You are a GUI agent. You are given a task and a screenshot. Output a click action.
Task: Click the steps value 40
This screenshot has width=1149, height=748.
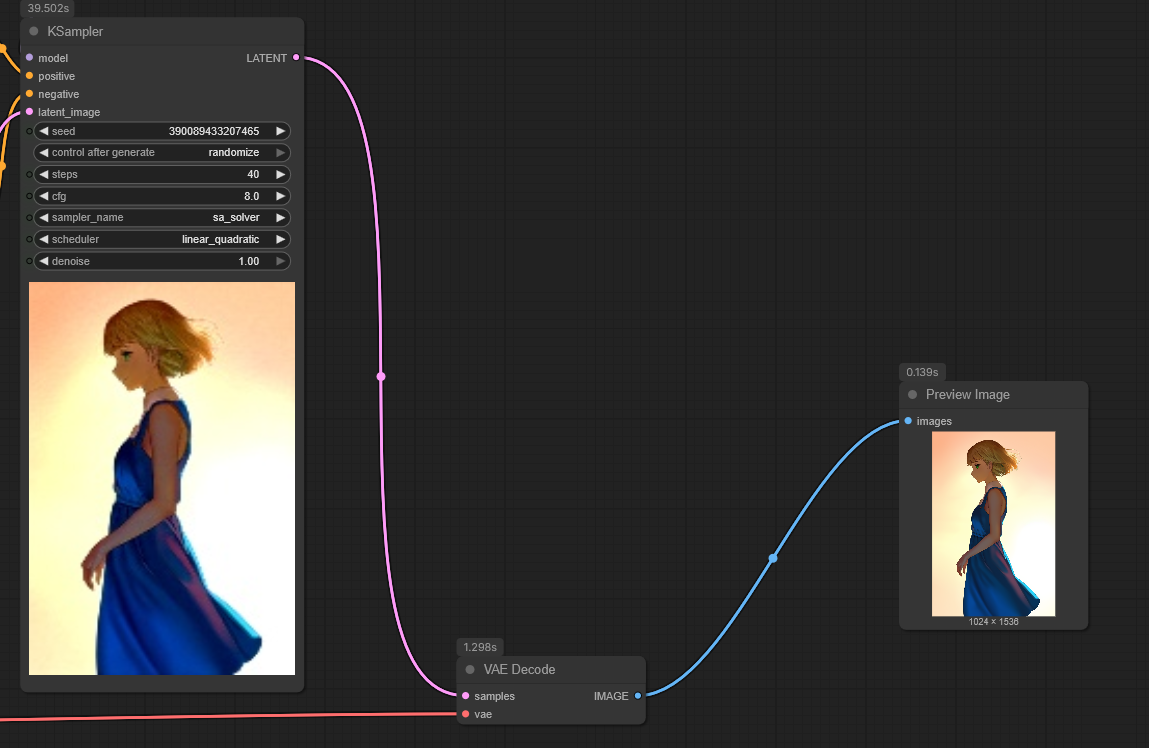253,174
